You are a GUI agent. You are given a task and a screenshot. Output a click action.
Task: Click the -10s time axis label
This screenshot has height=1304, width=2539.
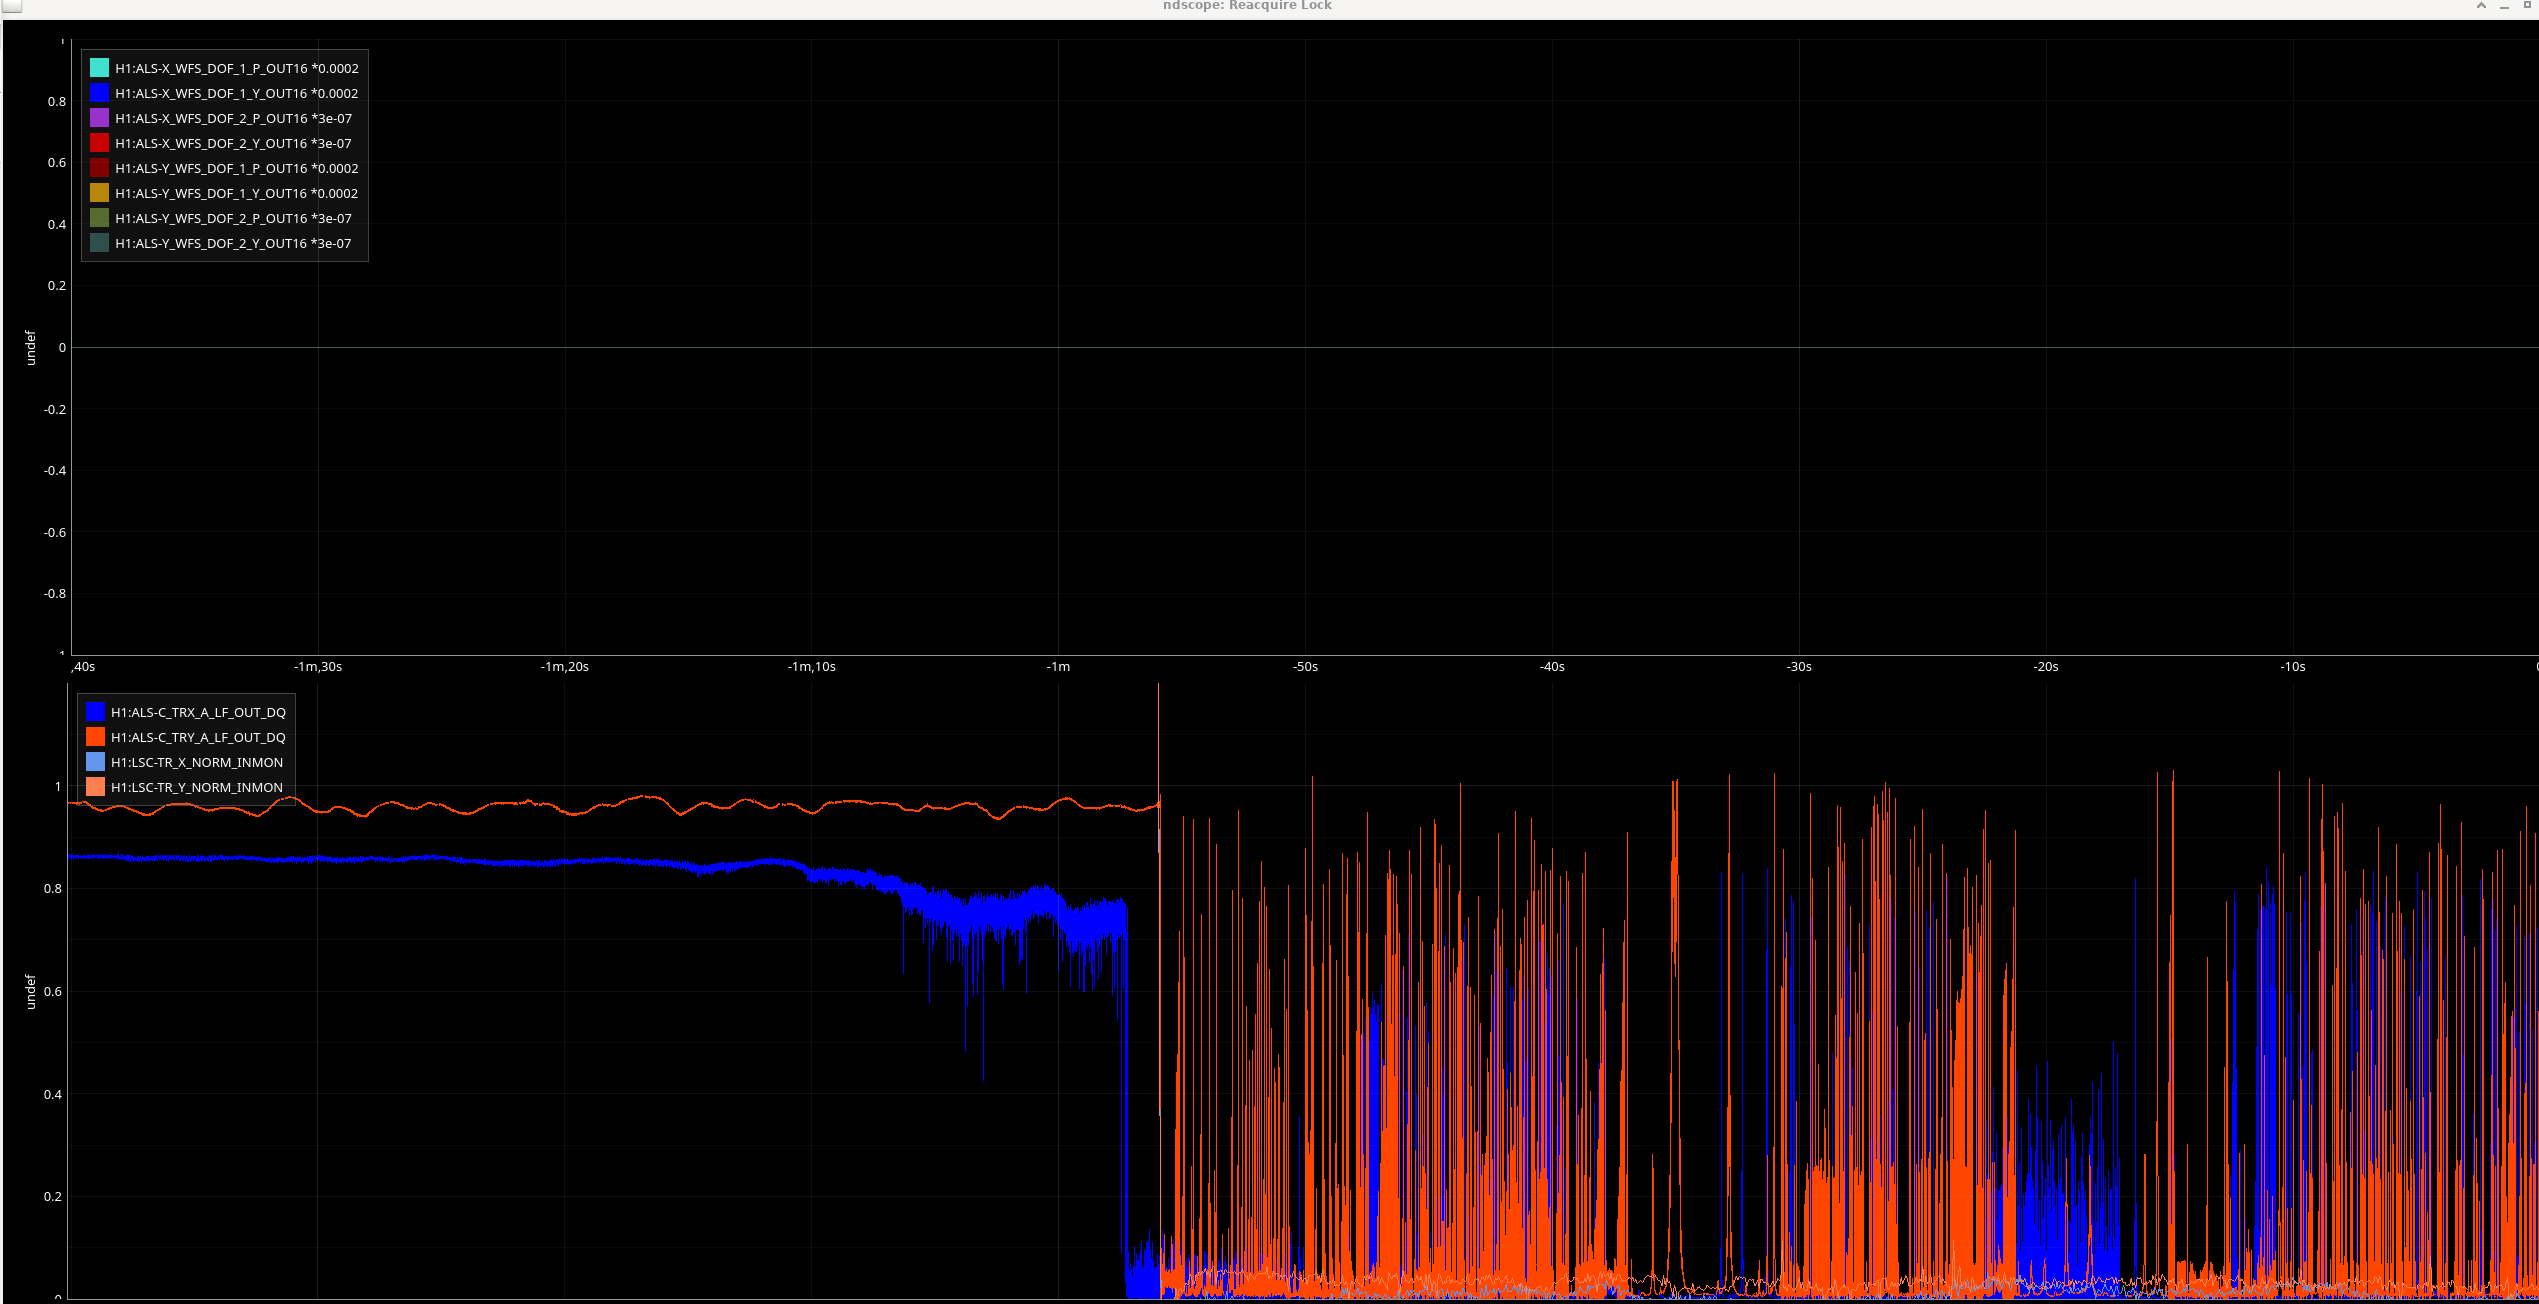click(2293, 666)
